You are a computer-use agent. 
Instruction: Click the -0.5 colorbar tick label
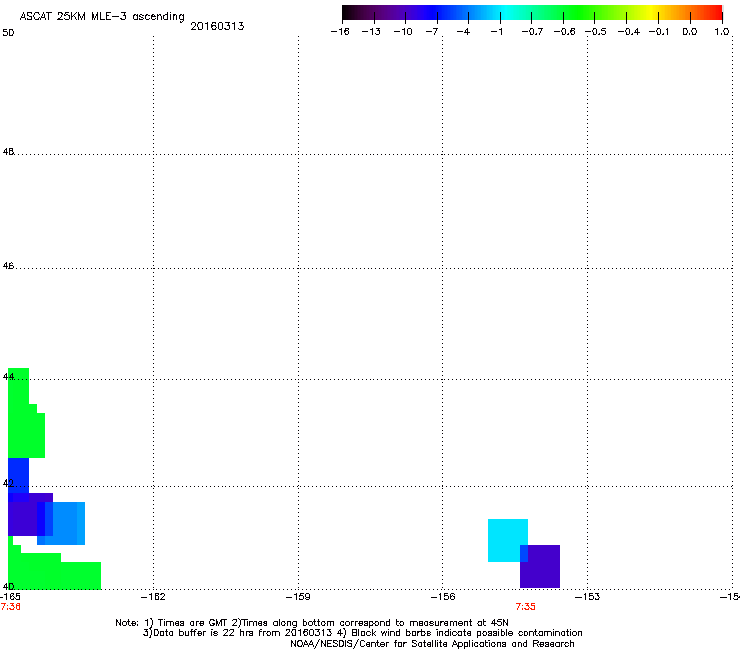coord(596,32)
